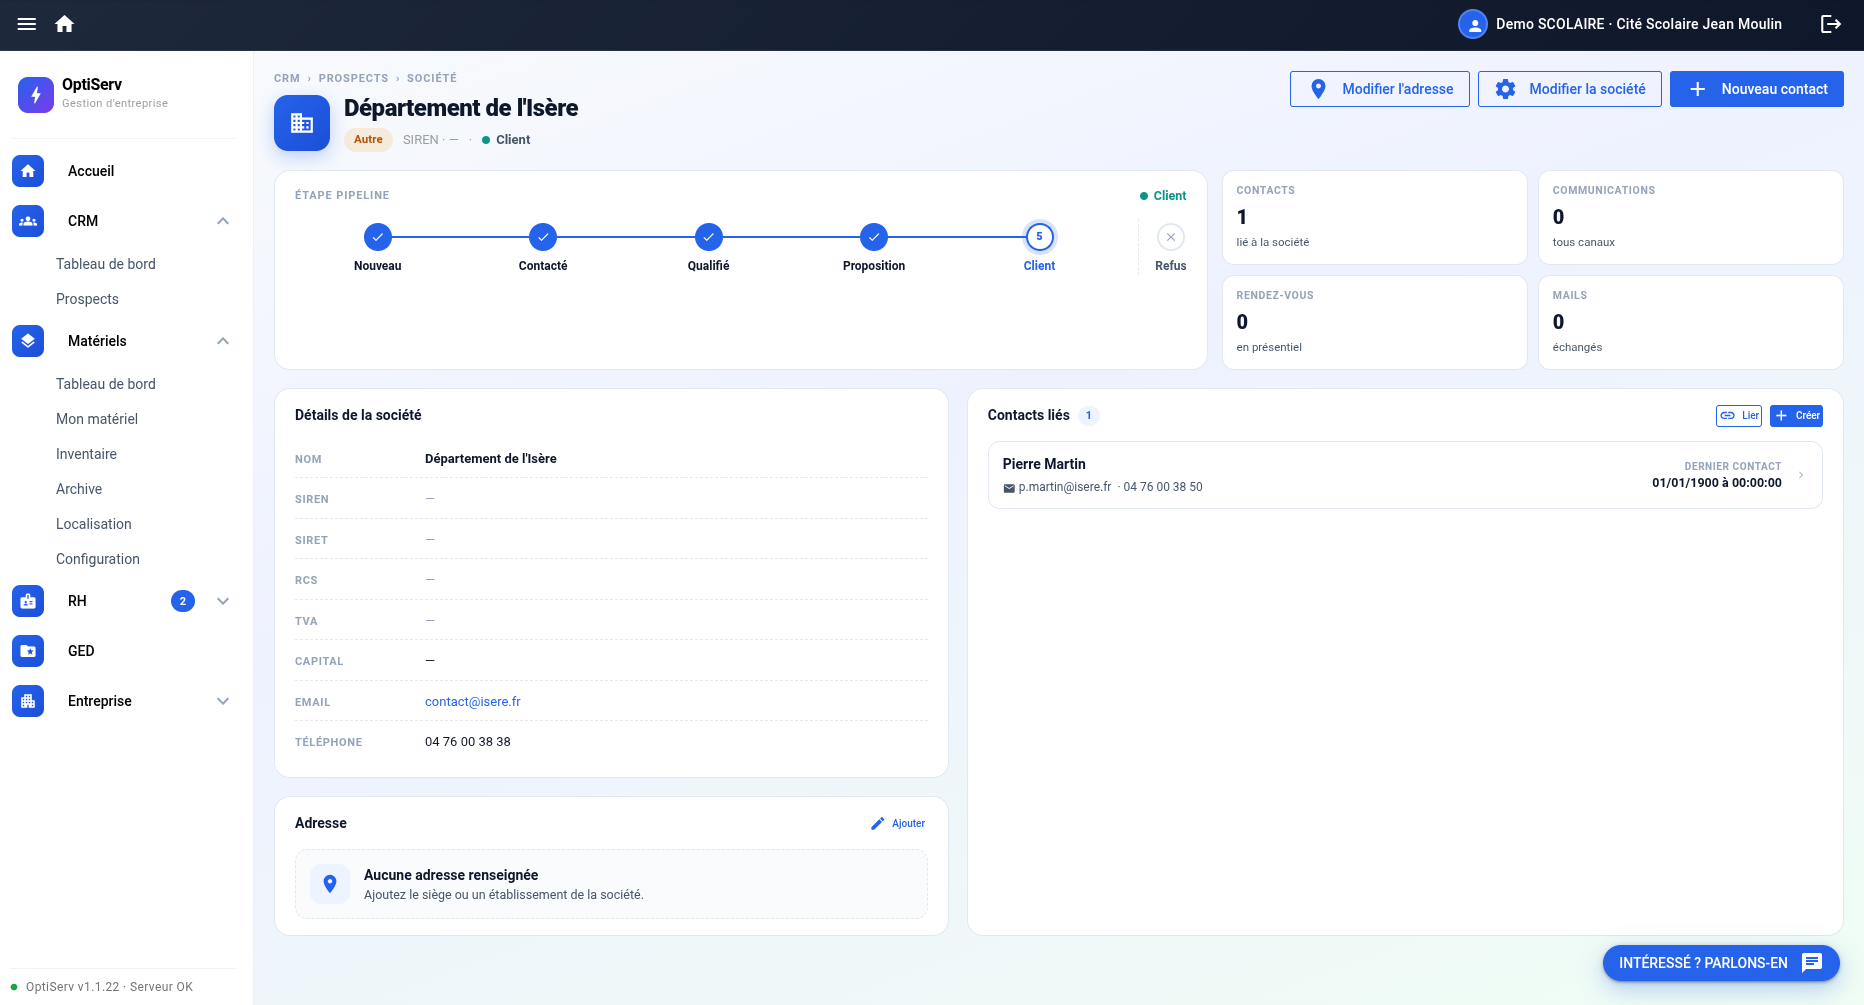Click Demo SCOLAIRE user name in top bar
1864x1005 pixels.
tap(1639, 24)
